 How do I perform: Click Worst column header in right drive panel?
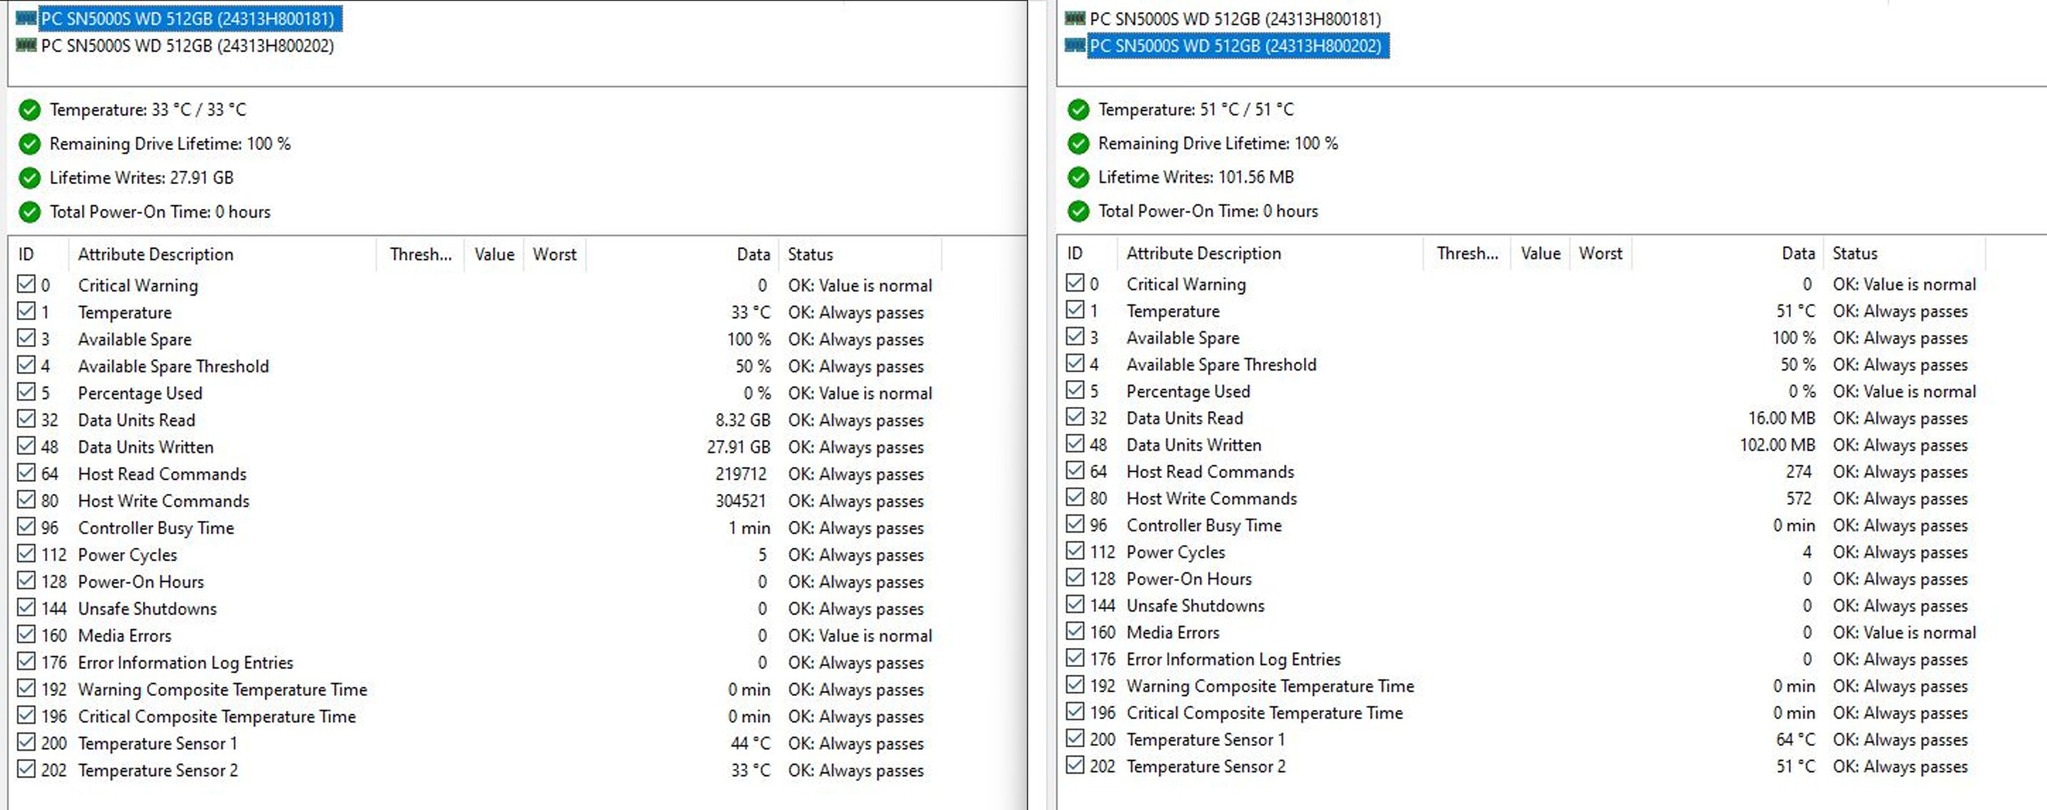1600,254
